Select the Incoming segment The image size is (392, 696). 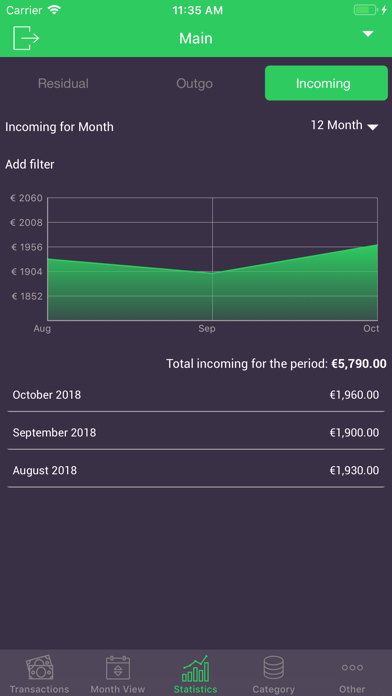pyautogui.click(x=326, y=83)
